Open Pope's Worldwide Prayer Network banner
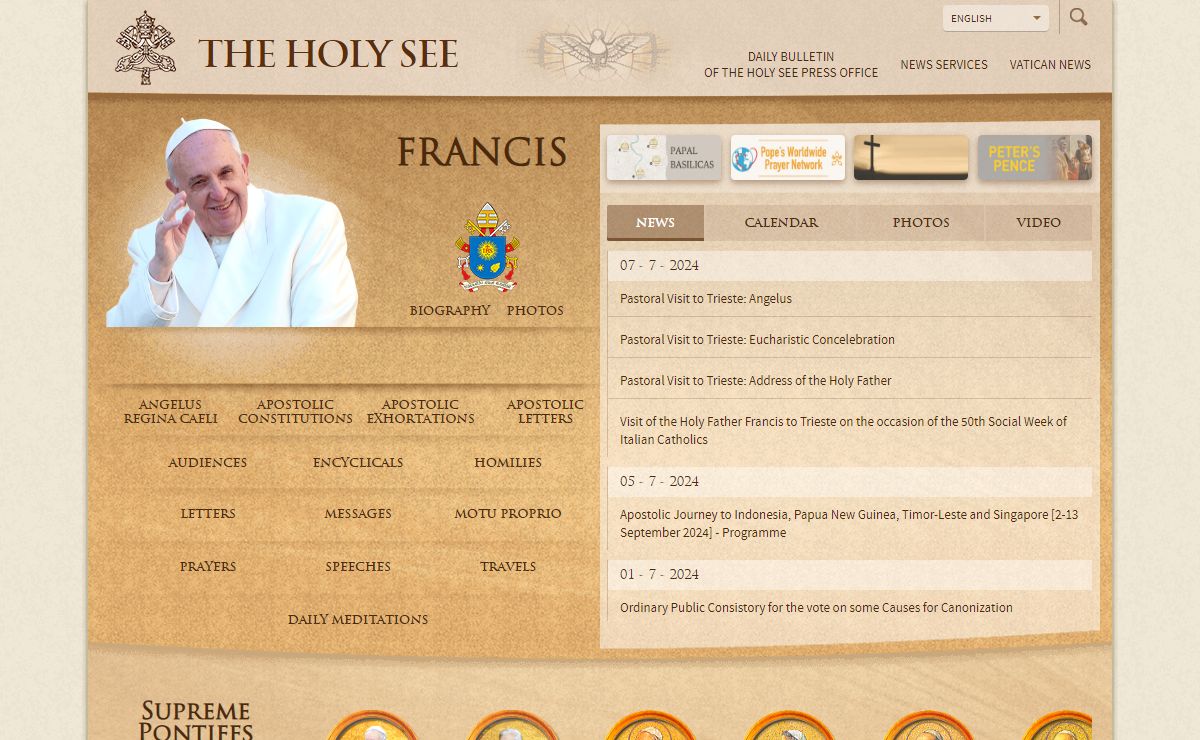The image size is (1200, 740). (788, 158)
